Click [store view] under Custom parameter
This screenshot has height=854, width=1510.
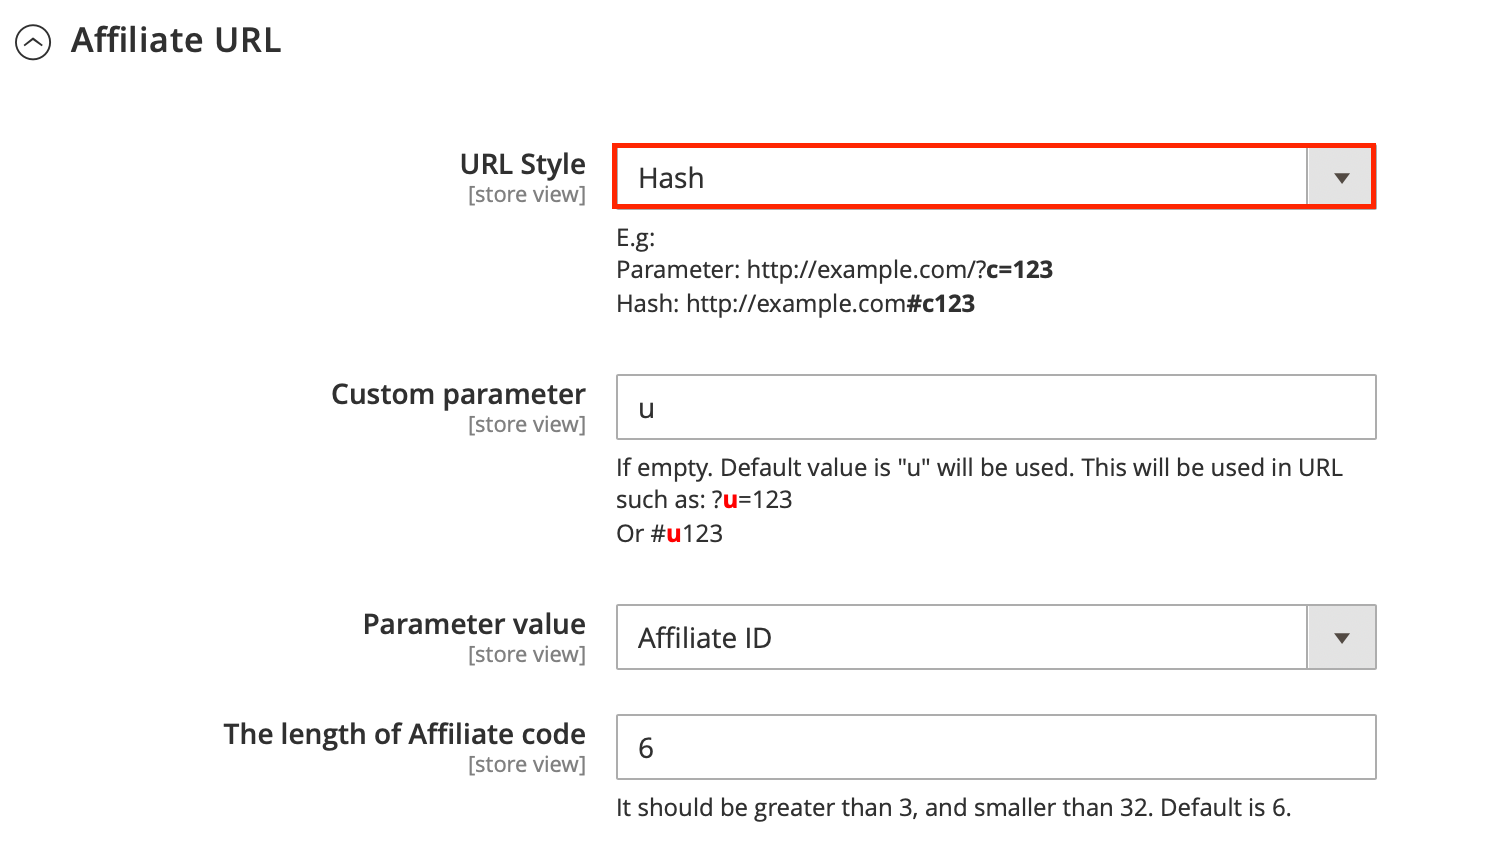[527, 424]
